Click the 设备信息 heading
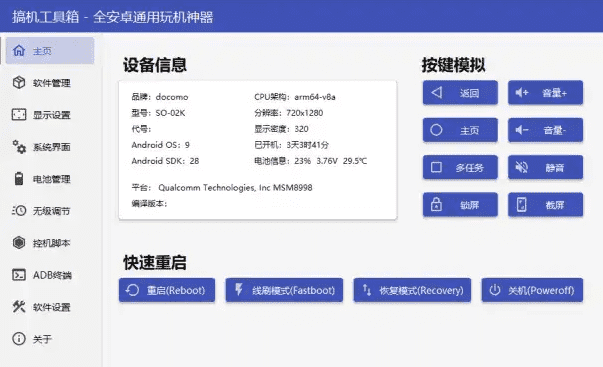The width and height of the screenshot is (603, 367). tap(155, 65)
